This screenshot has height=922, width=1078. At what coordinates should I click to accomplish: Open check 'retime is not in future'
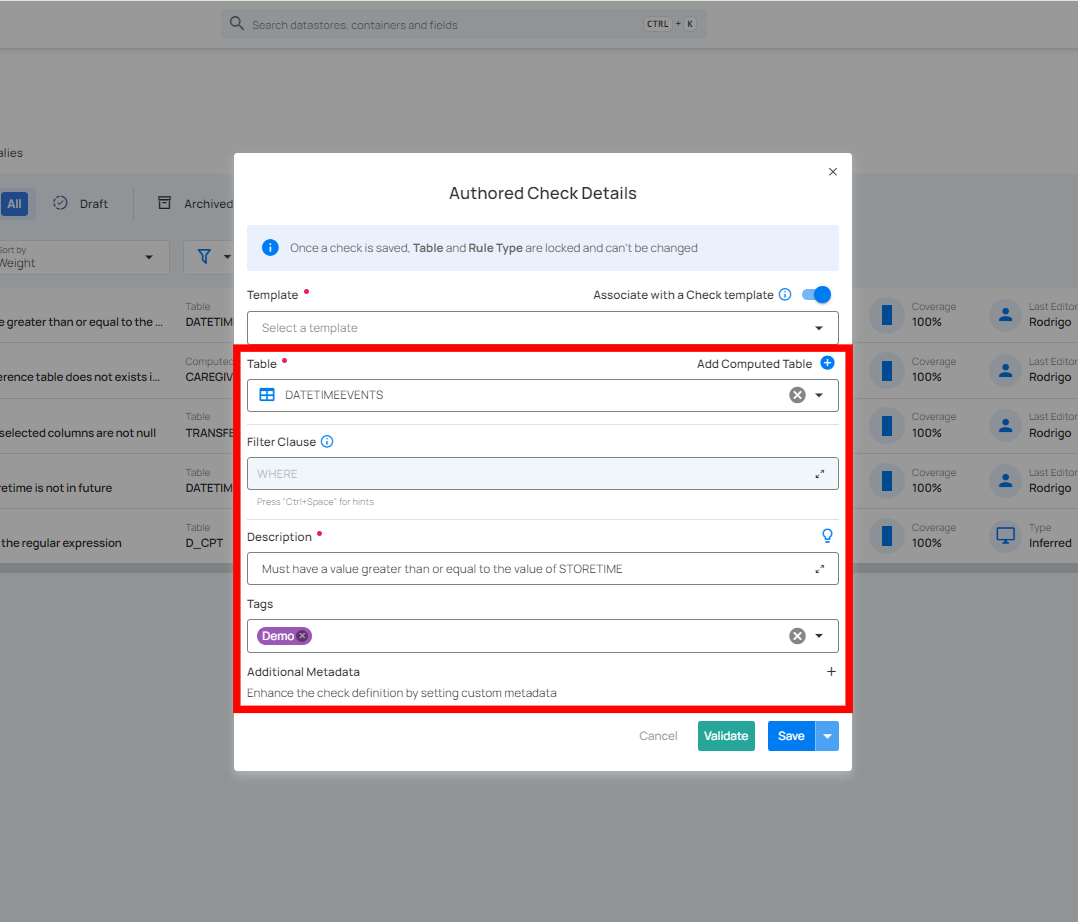56,488
